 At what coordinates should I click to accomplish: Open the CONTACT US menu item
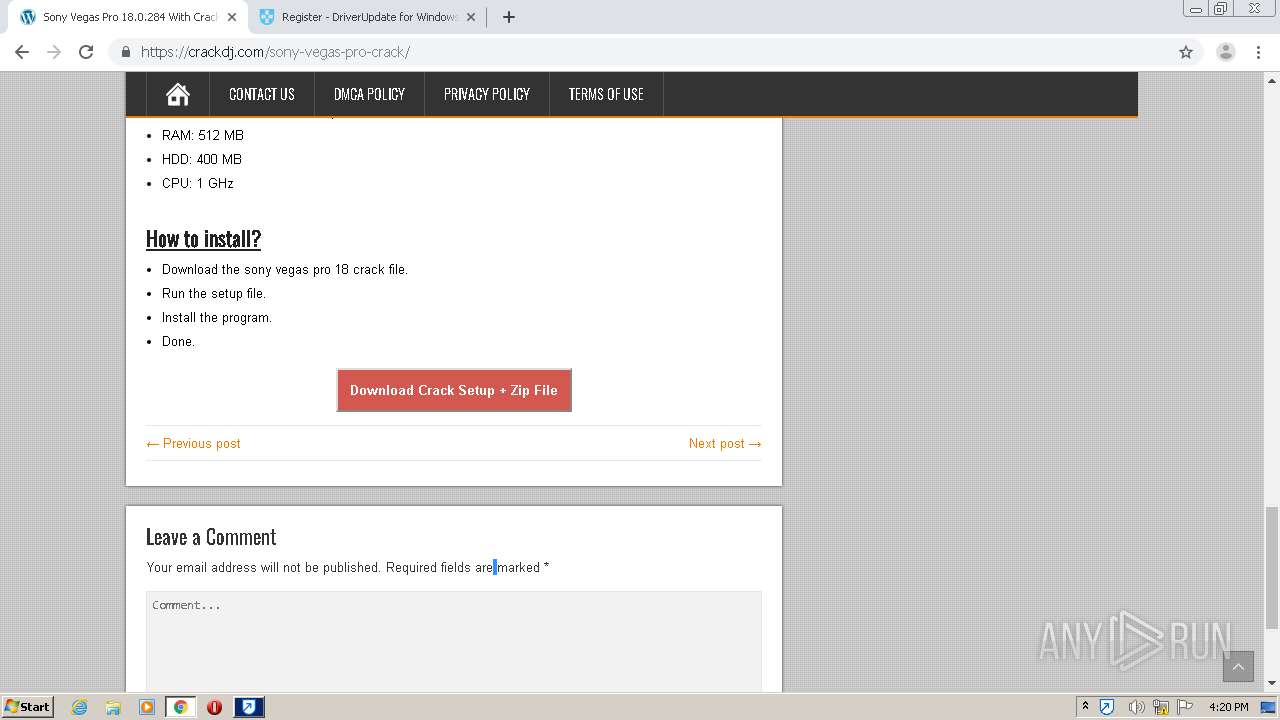[262, 94]
